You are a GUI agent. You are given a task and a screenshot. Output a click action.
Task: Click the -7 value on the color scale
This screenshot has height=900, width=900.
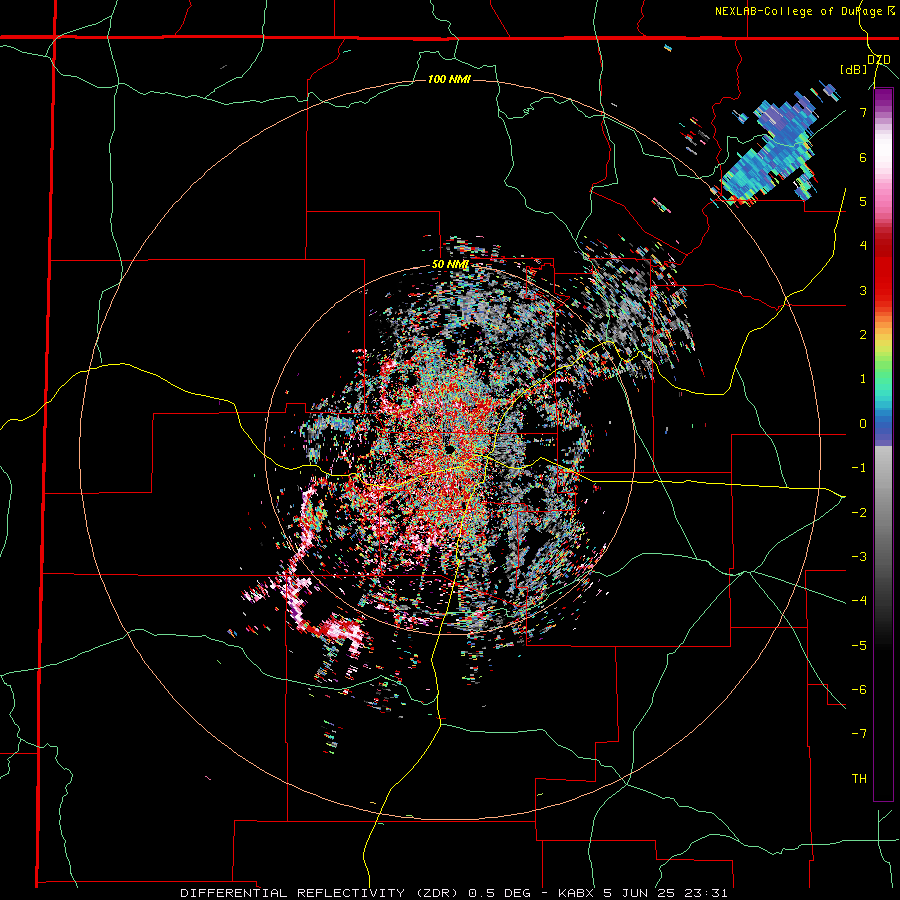coord(859,734)
